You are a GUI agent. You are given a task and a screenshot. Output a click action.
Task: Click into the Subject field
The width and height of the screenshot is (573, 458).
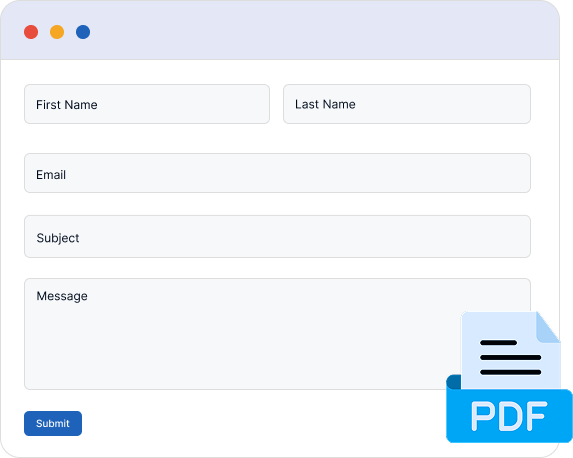(x=277, y=236)
